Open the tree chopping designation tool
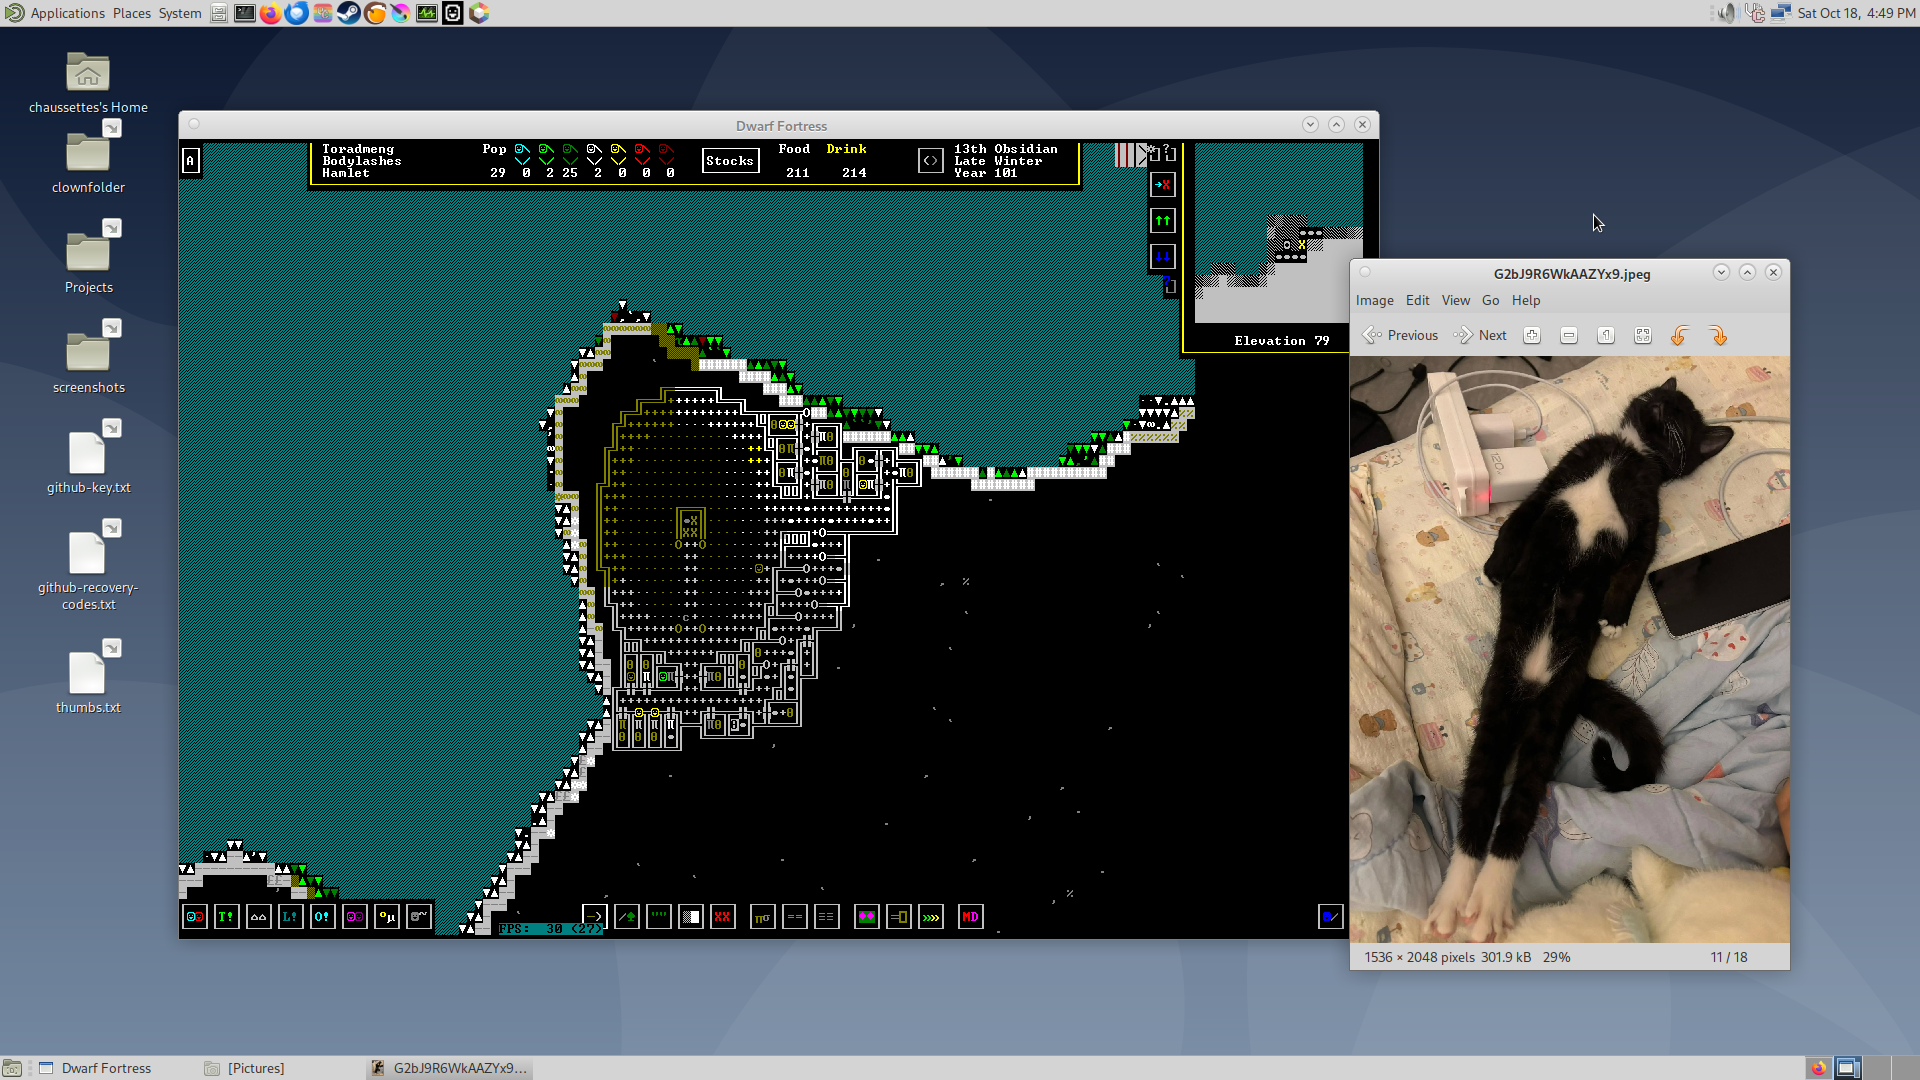 coord(627,917)
